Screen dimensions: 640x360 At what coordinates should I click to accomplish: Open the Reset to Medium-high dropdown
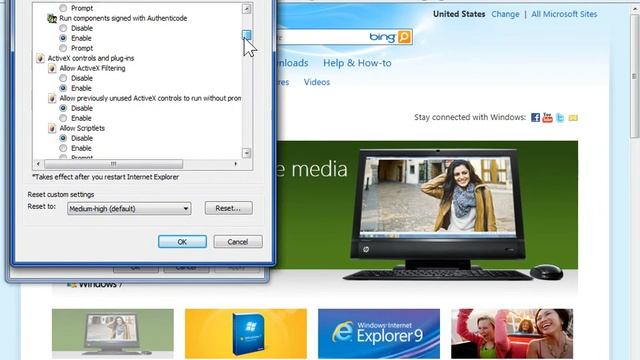[129, 209]
